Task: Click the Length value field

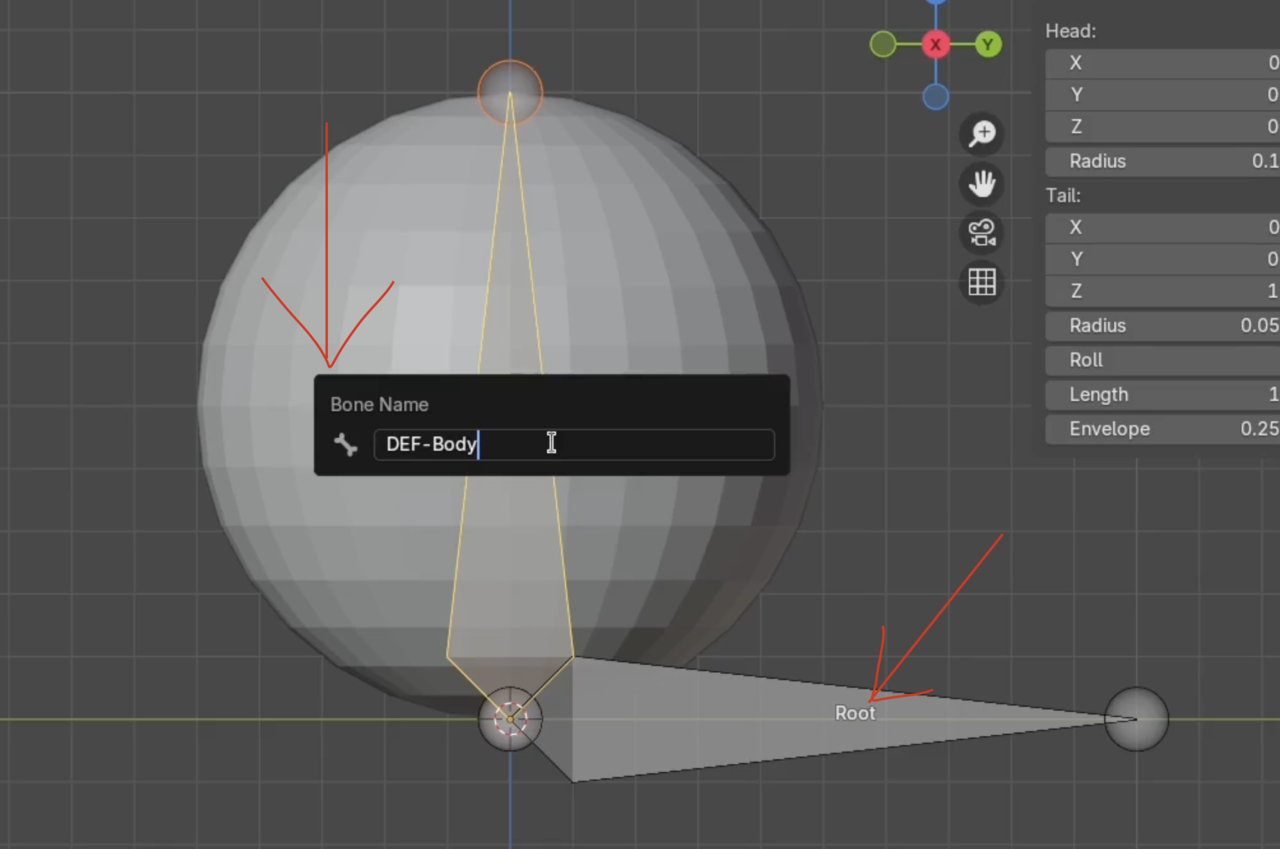Action: (1162, 395)
